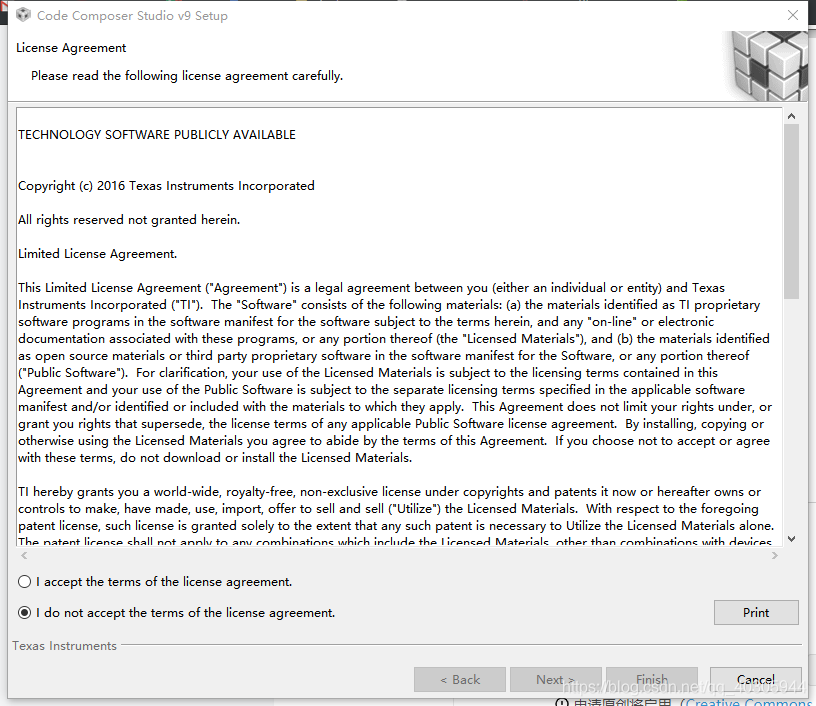Select "I do not accept the terms" option
Screen dimensions: 816x706
click(25, 613)
